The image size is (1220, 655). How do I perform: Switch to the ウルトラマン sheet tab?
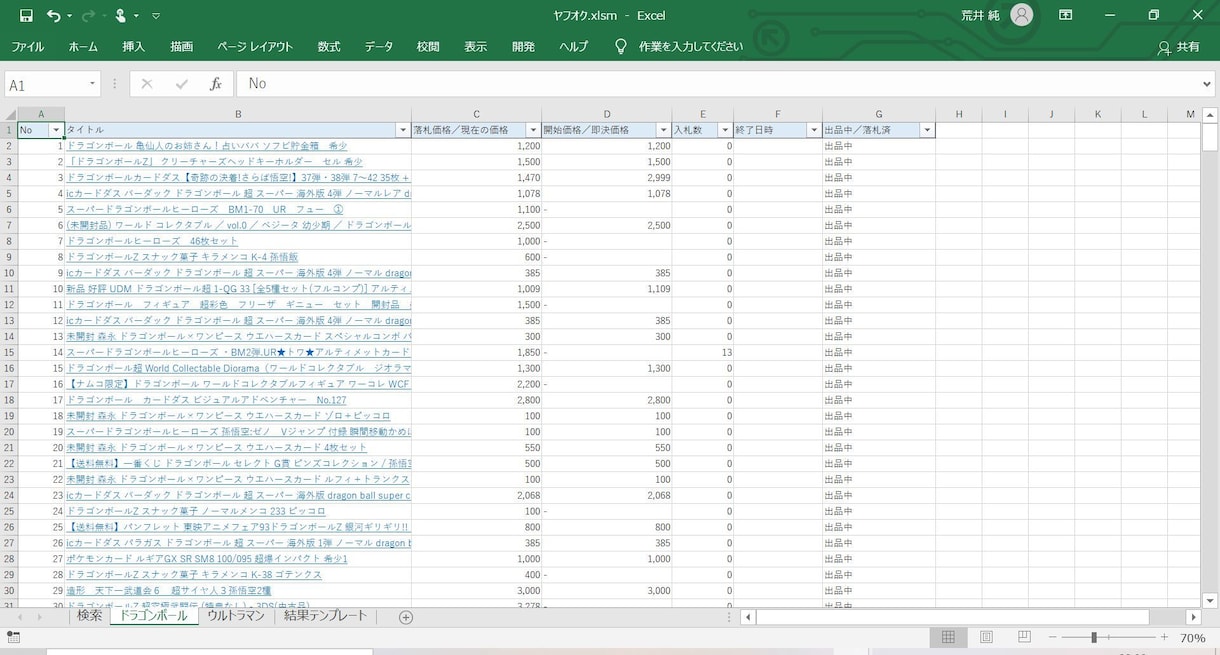236,616
